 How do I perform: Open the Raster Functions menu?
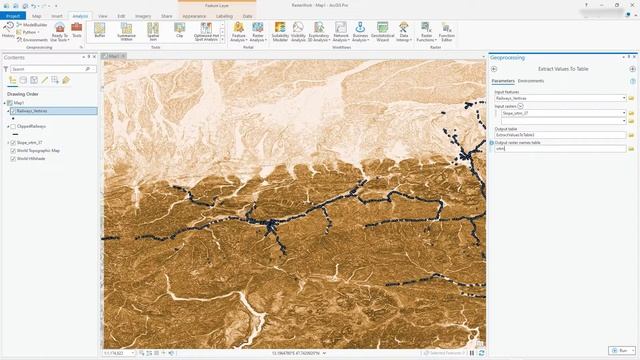click(426, 32)
